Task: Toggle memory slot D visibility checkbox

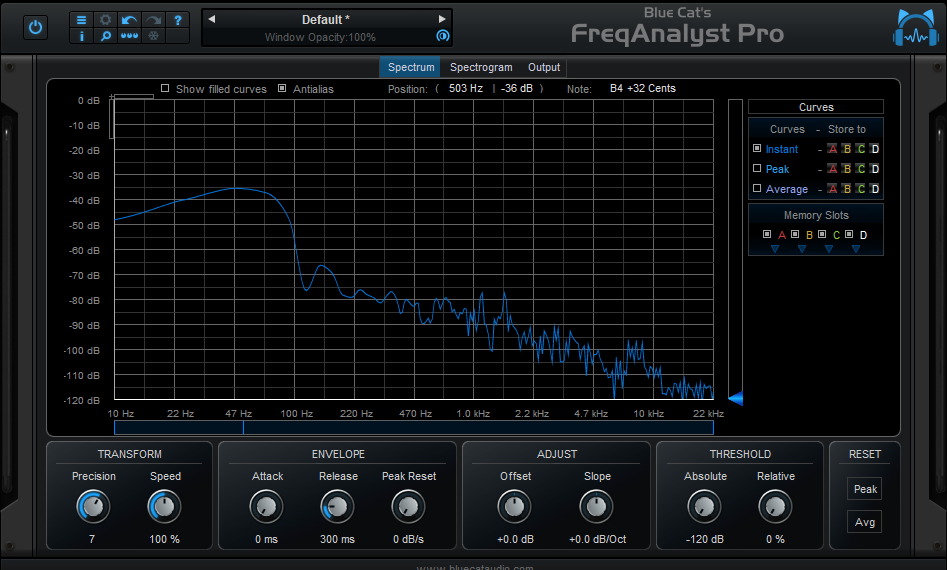Action: pos(849,234)
